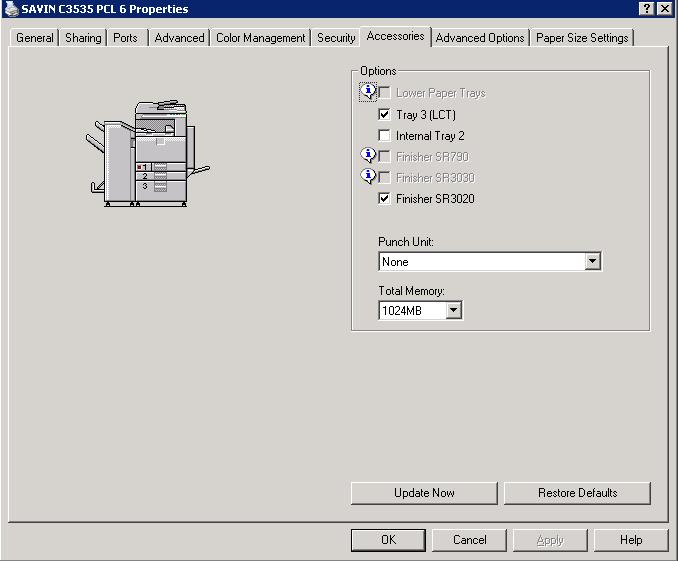Click the printer icon in title bar
The image size is (678, 561).
(11, 9)
